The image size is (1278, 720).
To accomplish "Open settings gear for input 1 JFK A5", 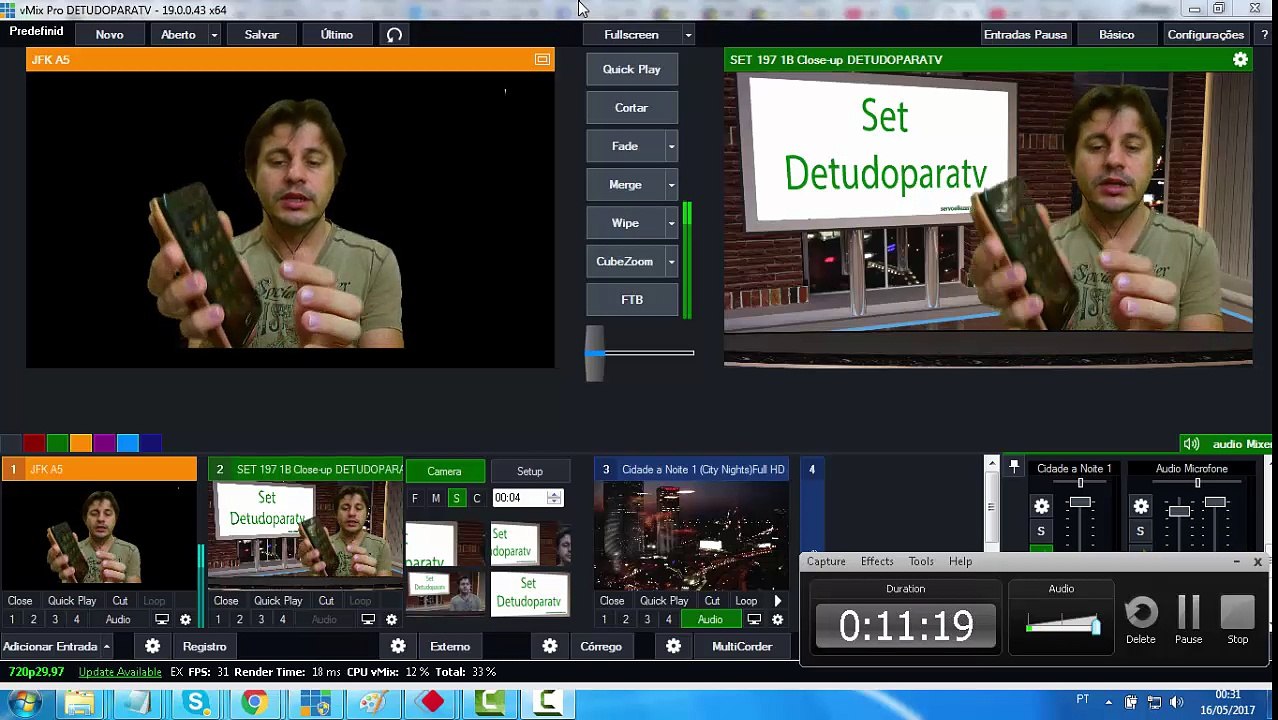I will click(x=185, y=620).
